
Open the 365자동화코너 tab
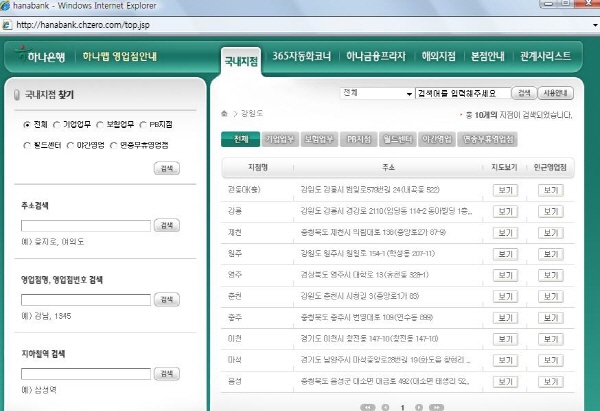[300, 56]
